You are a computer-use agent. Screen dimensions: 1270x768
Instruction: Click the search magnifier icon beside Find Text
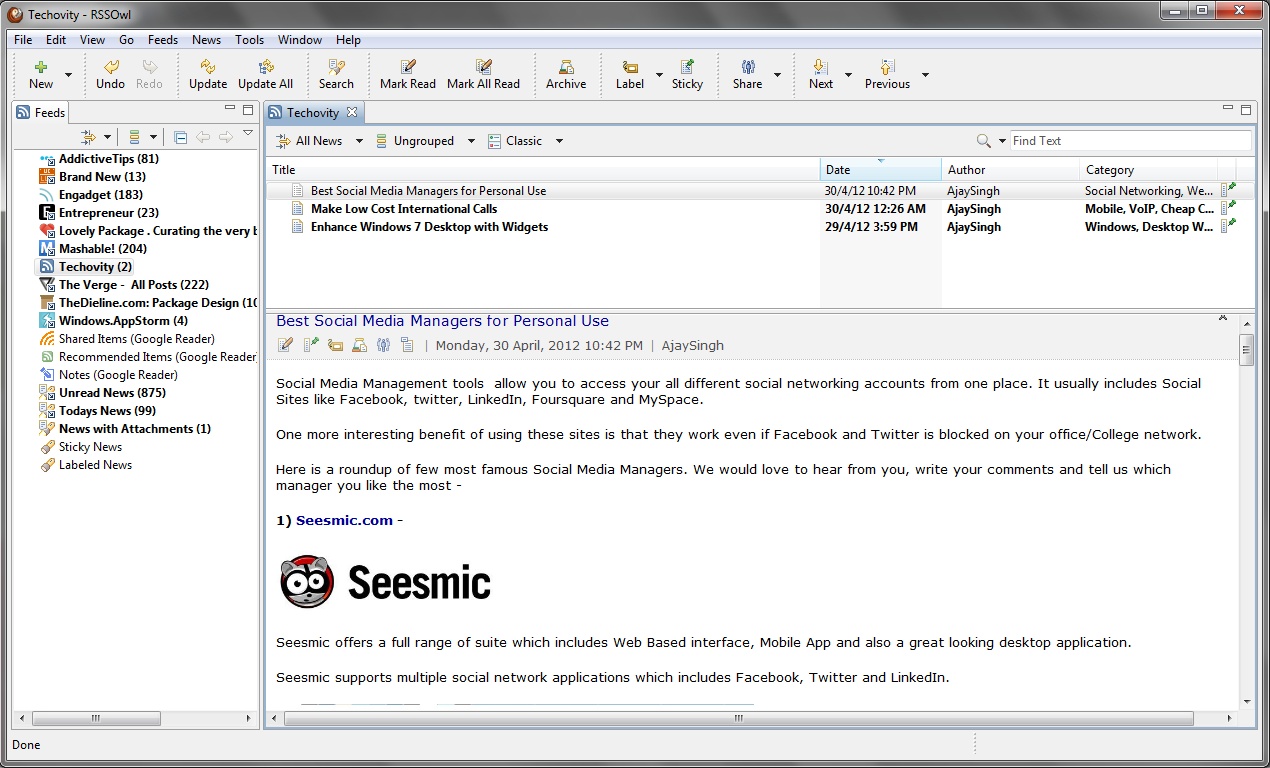click(x=984, y=141)
